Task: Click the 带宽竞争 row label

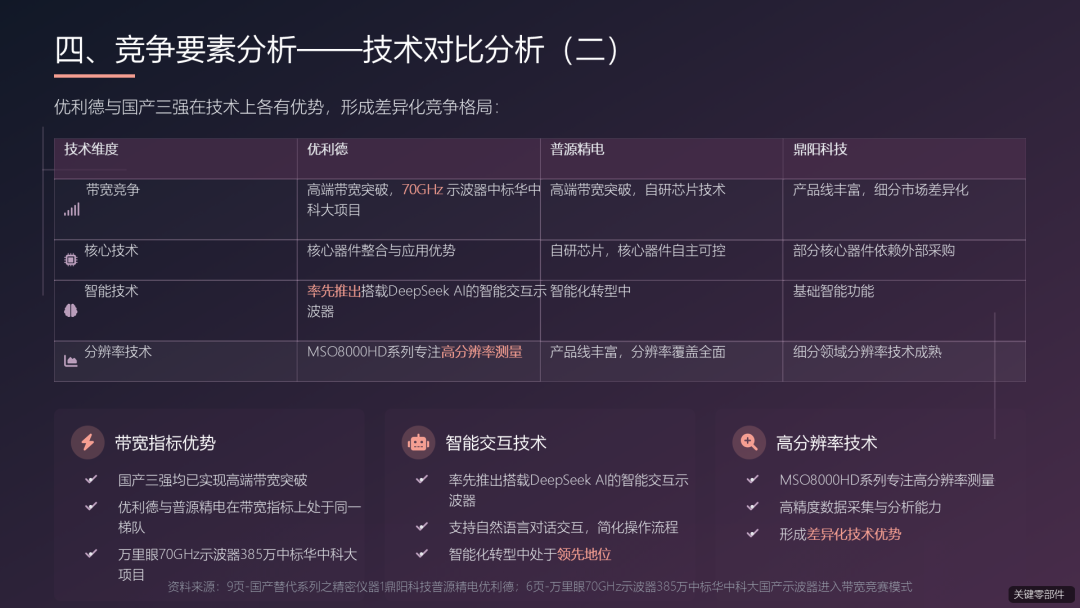Action: pos(112,189)
